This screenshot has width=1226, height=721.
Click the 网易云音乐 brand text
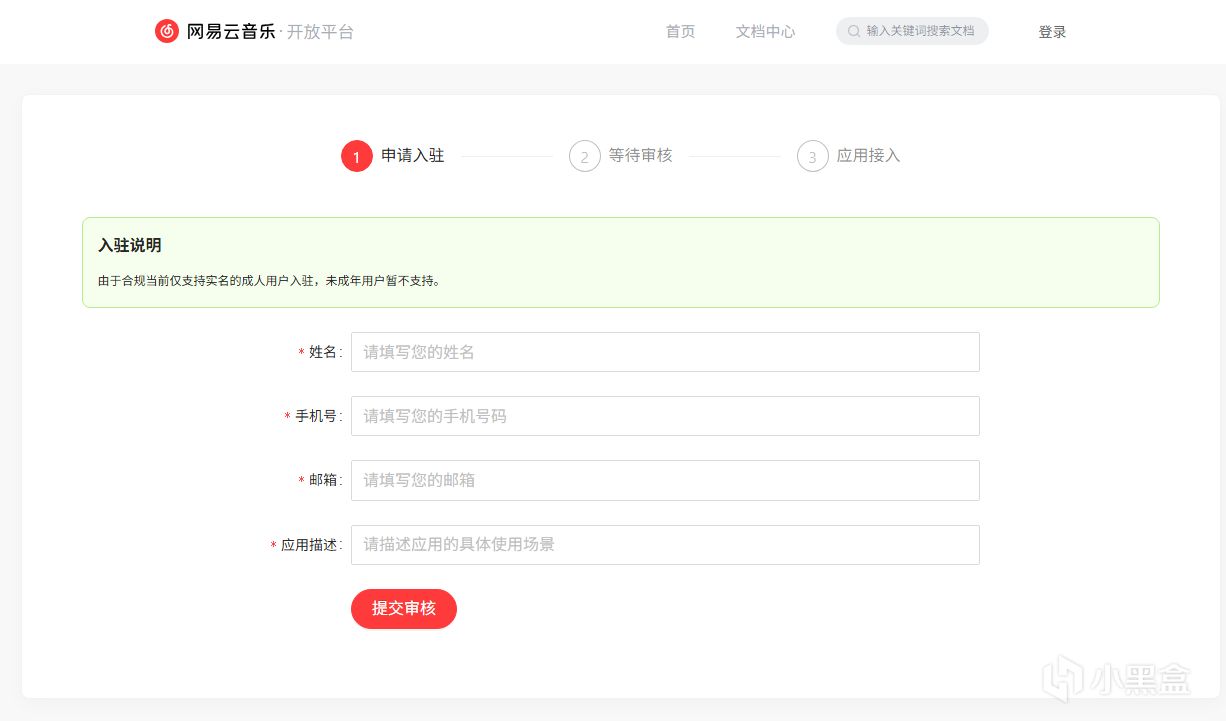(231, 32)
